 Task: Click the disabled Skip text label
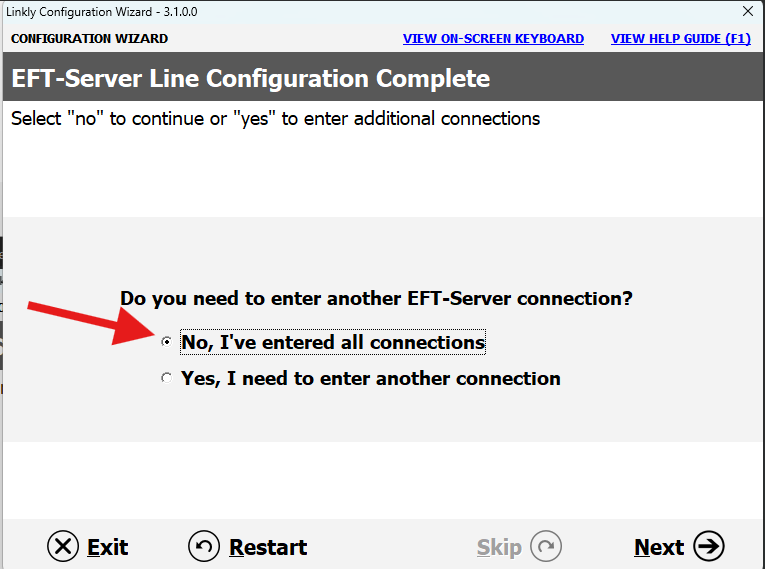pos(499,548)
